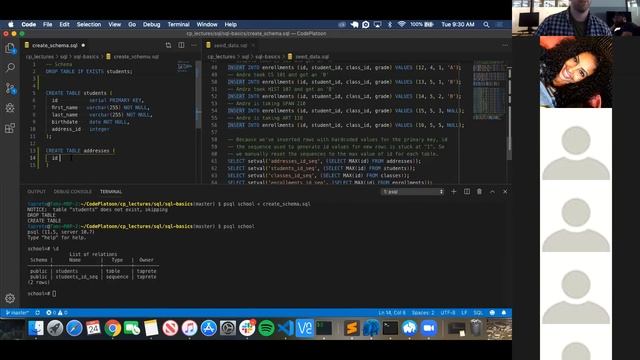Split the left editor with split icon

181,45
